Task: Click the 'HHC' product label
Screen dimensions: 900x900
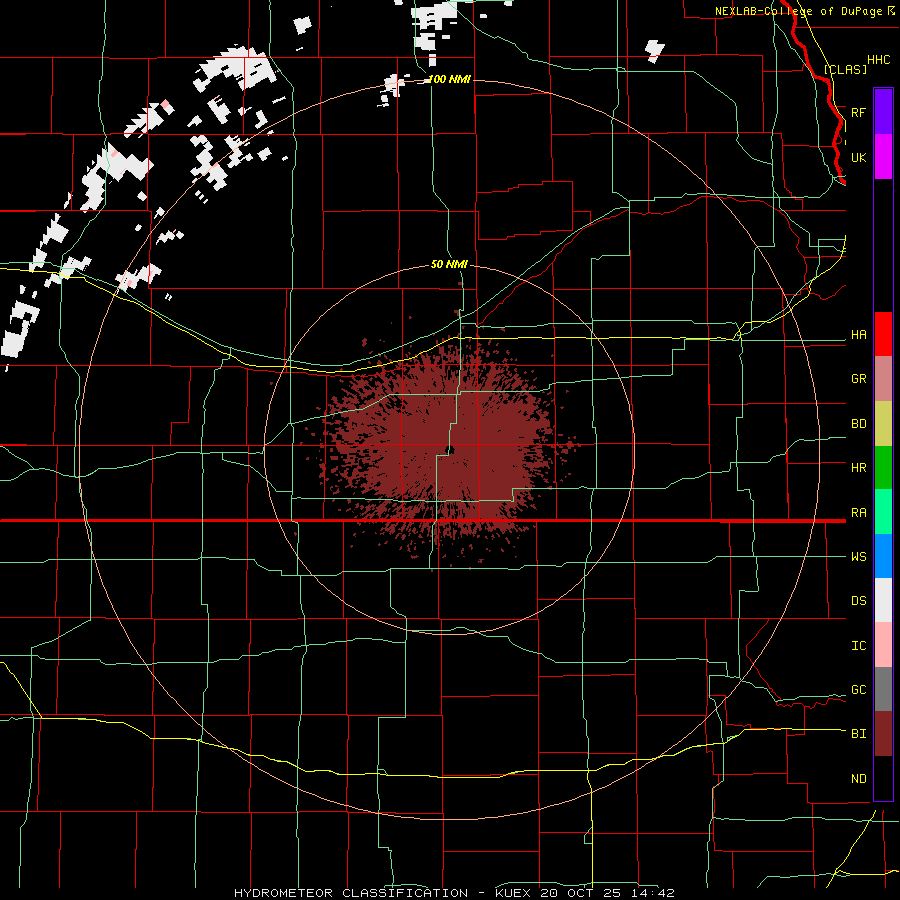Action: coord(878,60)
